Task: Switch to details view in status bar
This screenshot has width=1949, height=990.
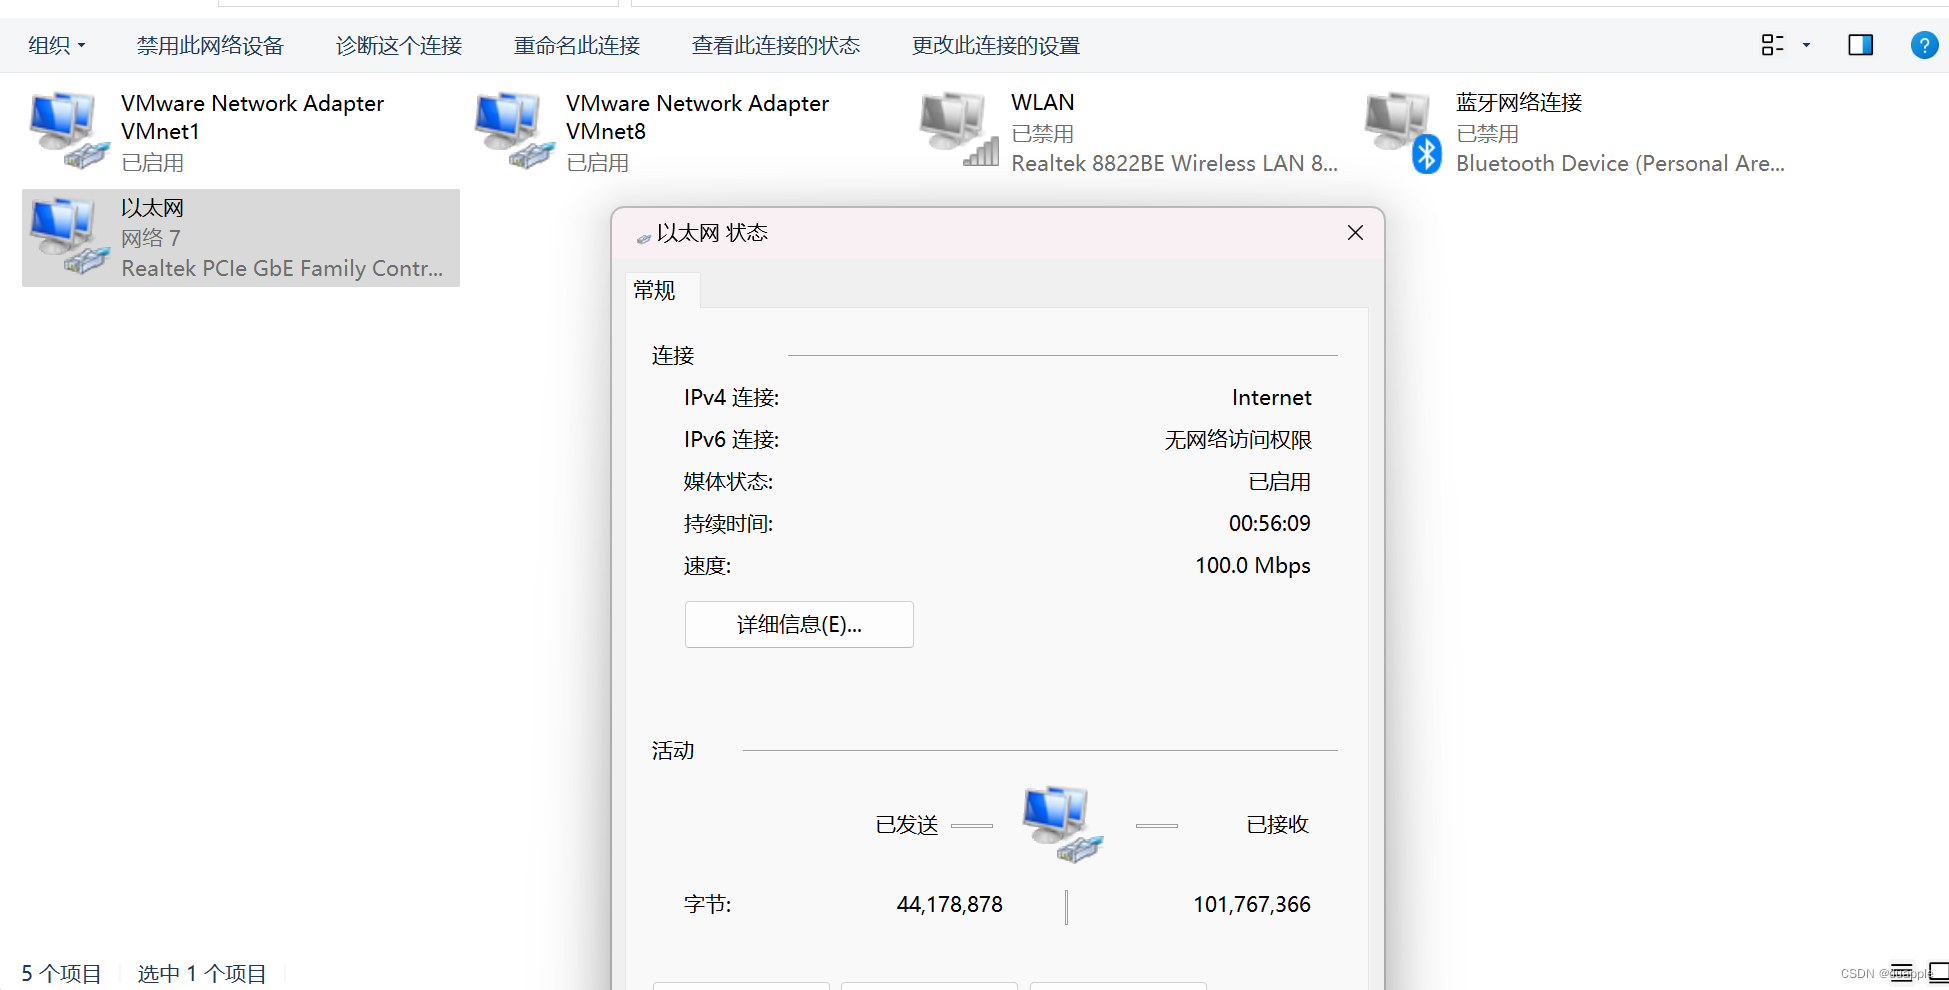Action: 1901,973
